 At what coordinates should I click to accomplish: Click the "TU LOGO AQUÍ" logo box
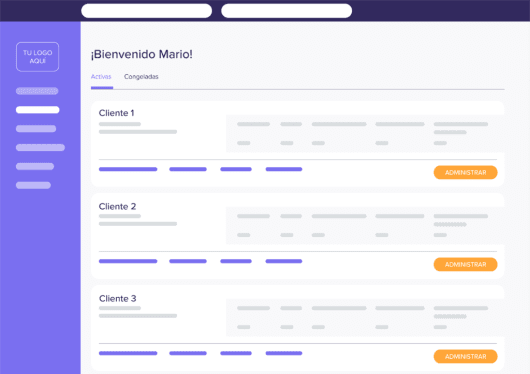click(38, 57)
